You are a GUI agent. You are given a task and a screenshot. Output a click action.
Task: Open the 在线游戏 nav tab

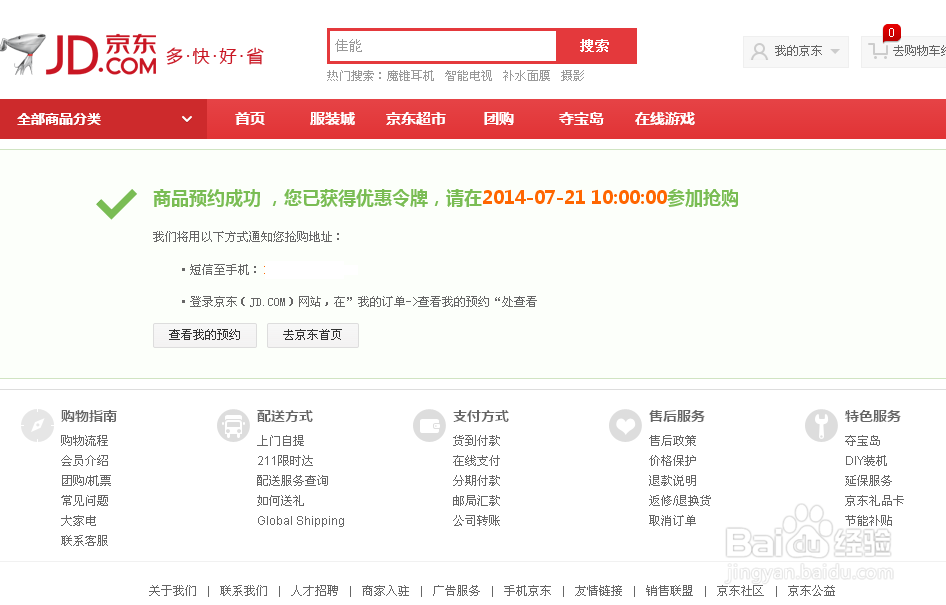[664, 119]
